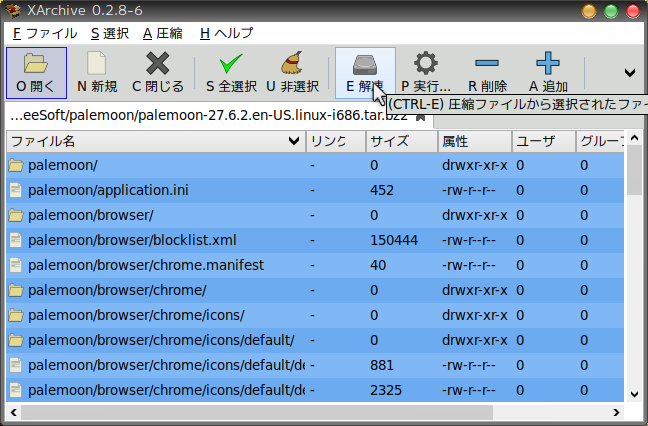
Task: Sort by ファイル名 column header
Action: [x=156, y=141]
